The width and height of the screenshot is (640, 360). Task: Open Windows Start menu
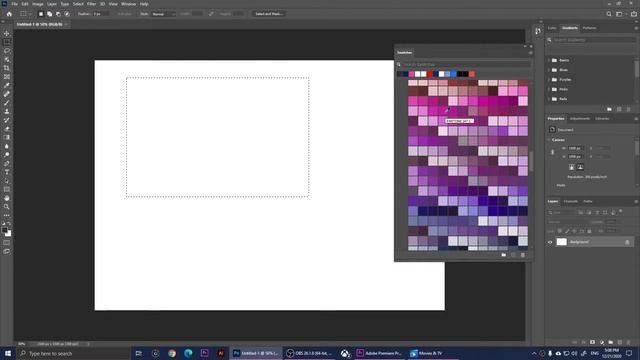8,353
